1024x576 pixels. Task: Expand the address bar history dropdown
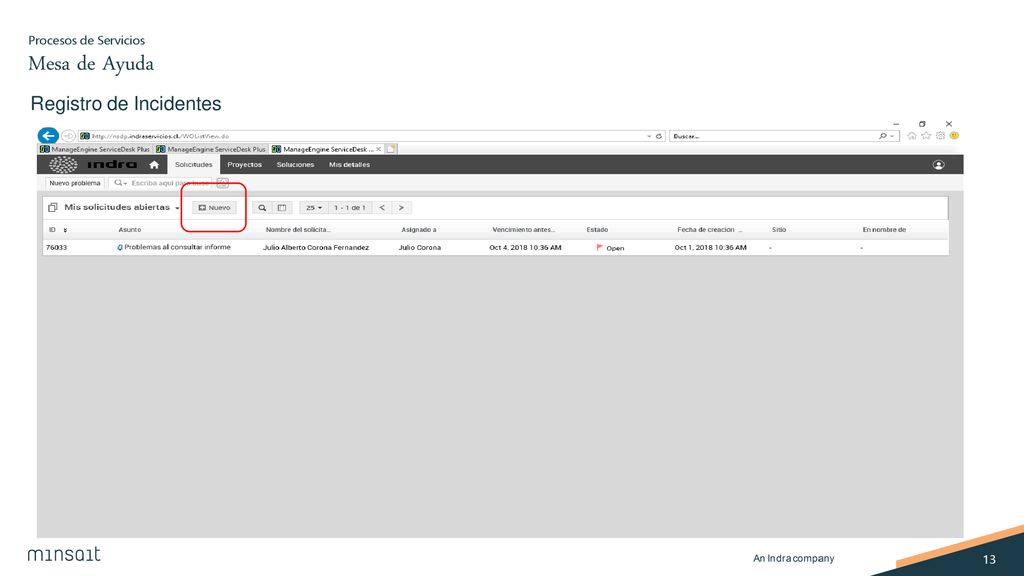click(648, 136)
